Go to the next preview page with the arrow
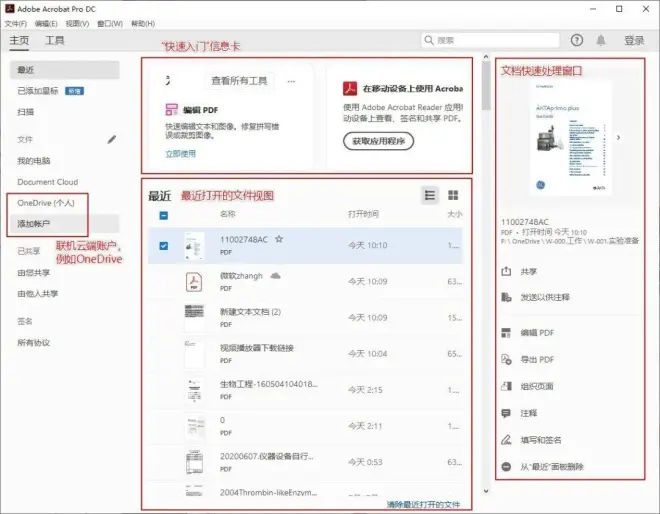 618,137
